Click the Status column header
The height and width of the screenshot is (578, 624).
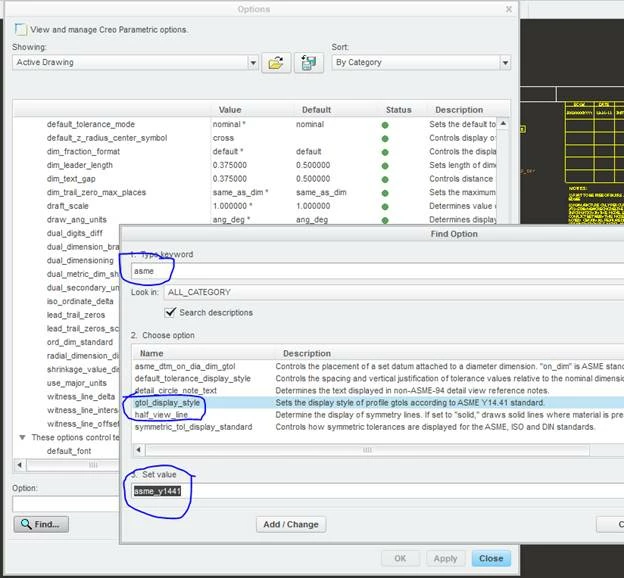click(398, 110)
